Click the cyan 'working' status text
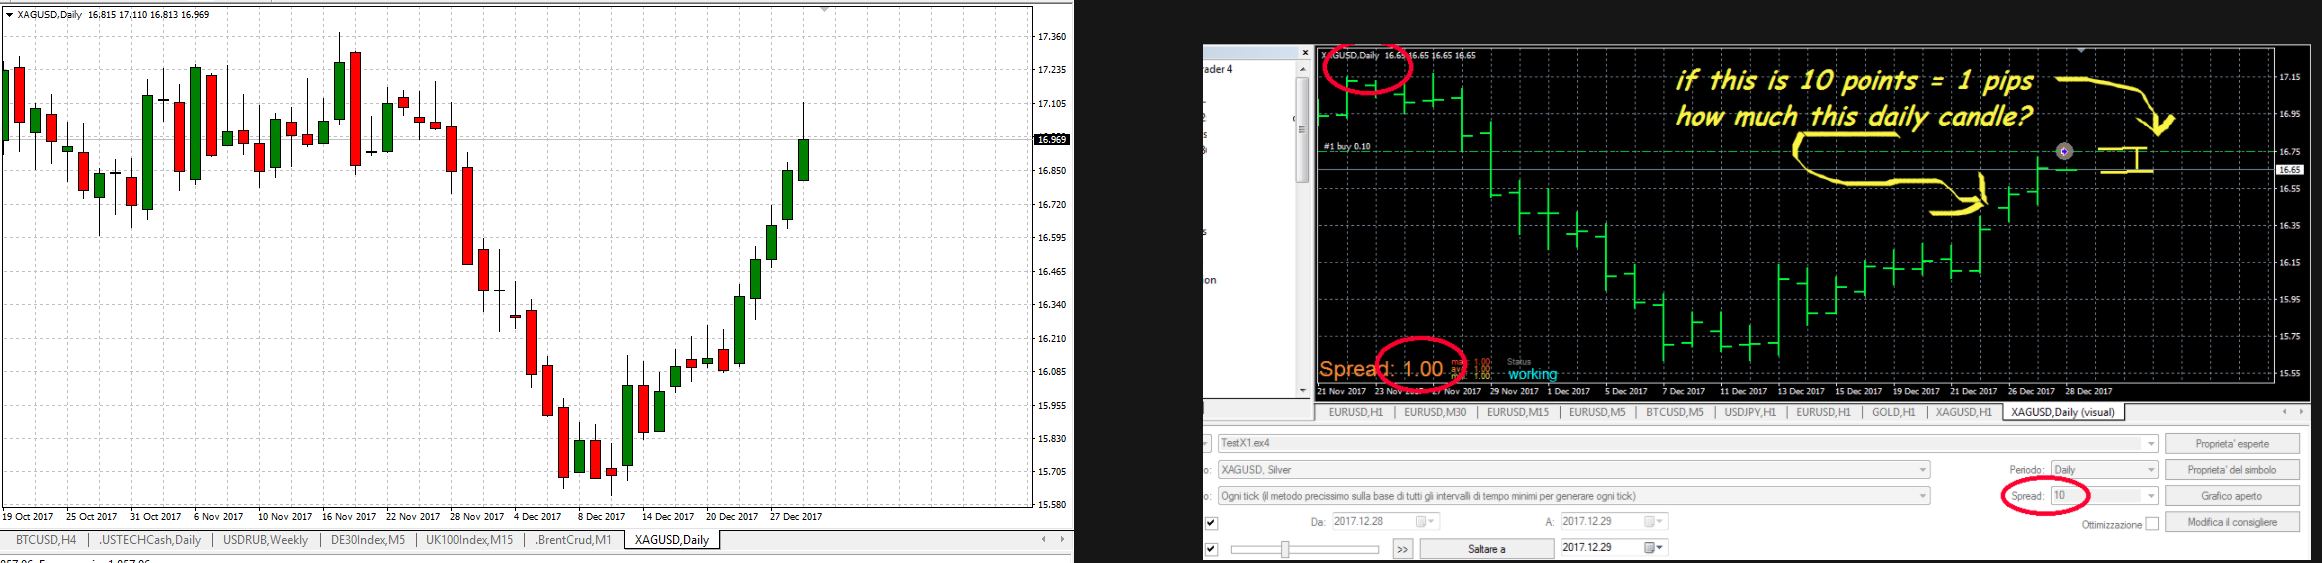Image resolution: width=2322 pixels, height=563 pixels. [1533, 375]
